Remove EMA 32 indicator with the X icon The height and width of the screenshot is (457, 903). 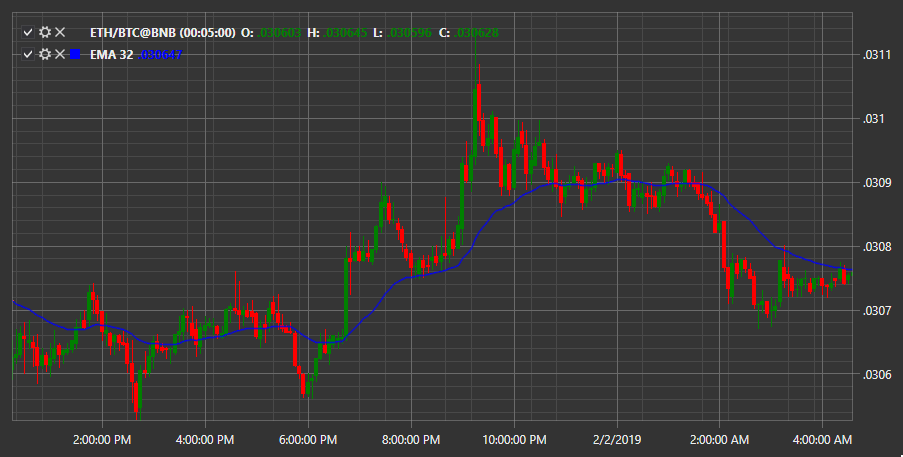[x=60, y=54]
